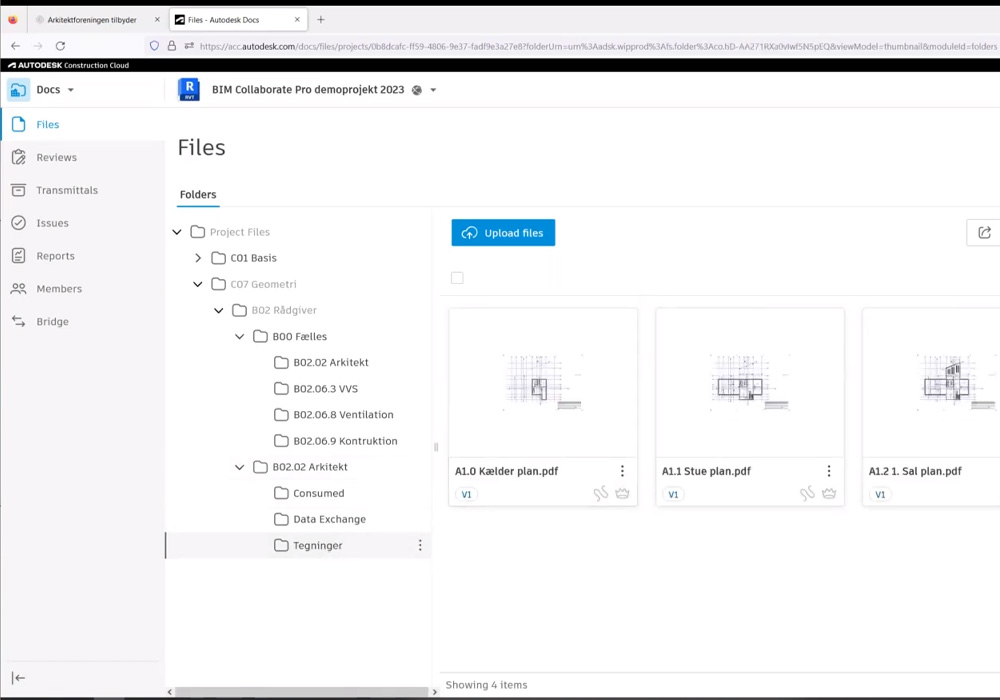1000x700 pixels.
Task: Click the Upload files button
Action: [503, 233]
